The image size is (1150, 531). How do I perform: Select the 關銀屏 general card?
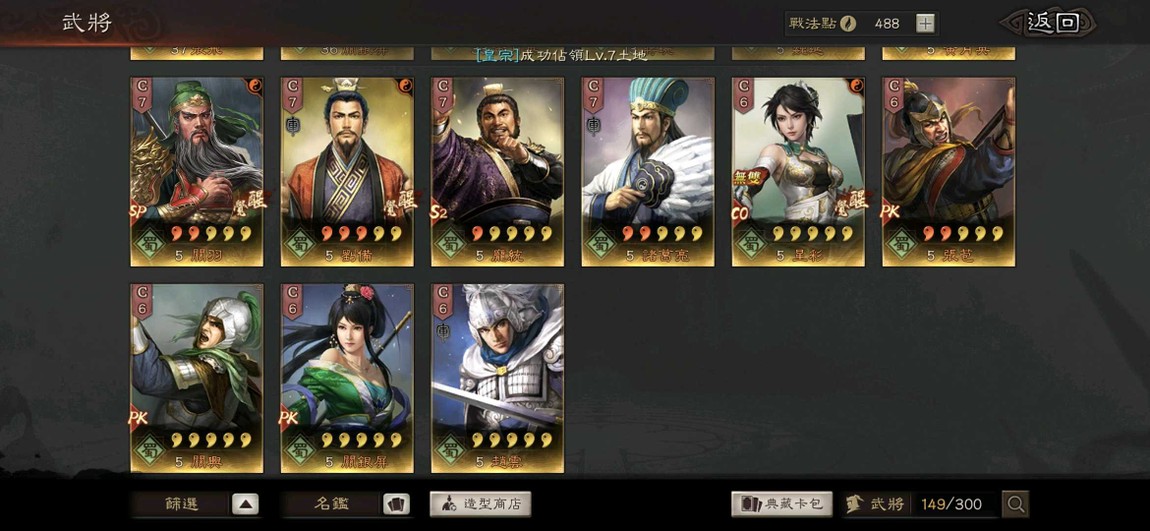pos(347,378)
